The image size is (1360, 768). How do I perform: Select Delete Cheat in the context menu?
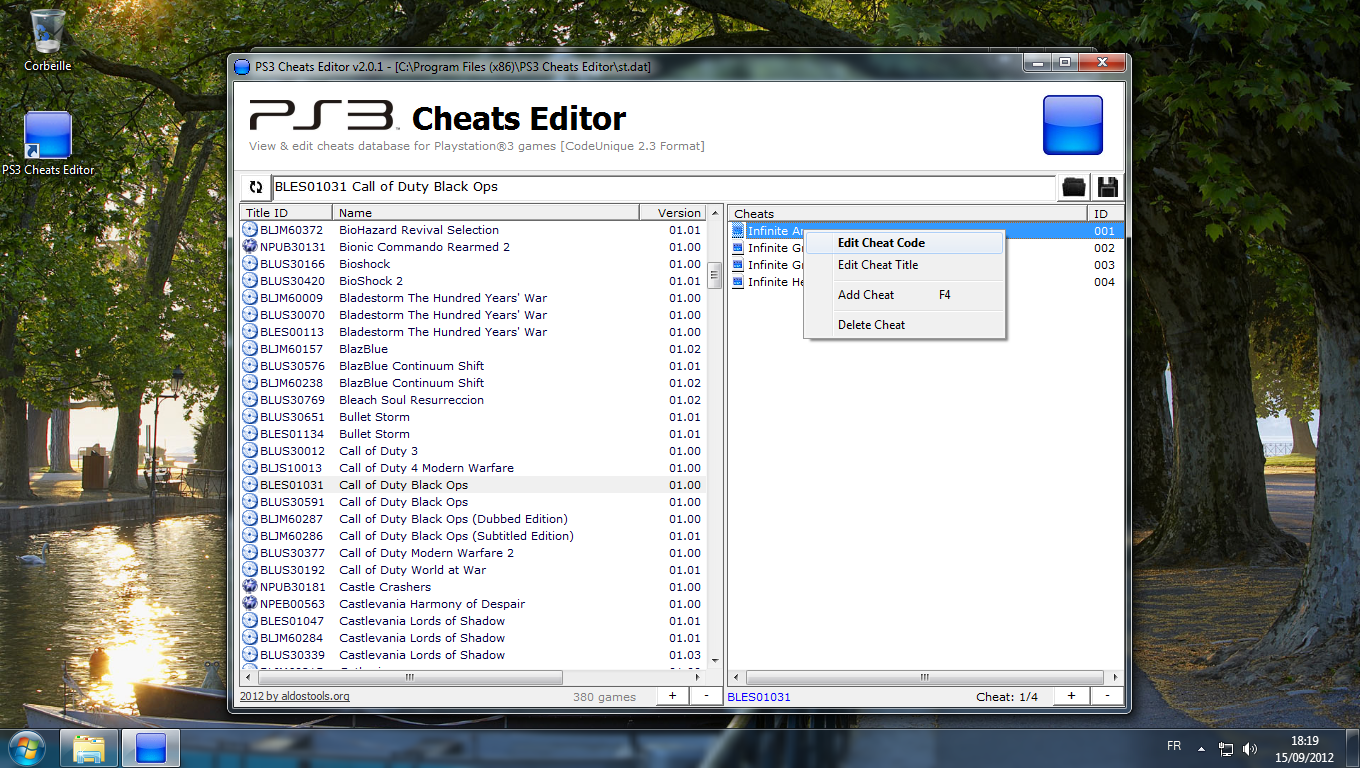click(x=904, y=325)
